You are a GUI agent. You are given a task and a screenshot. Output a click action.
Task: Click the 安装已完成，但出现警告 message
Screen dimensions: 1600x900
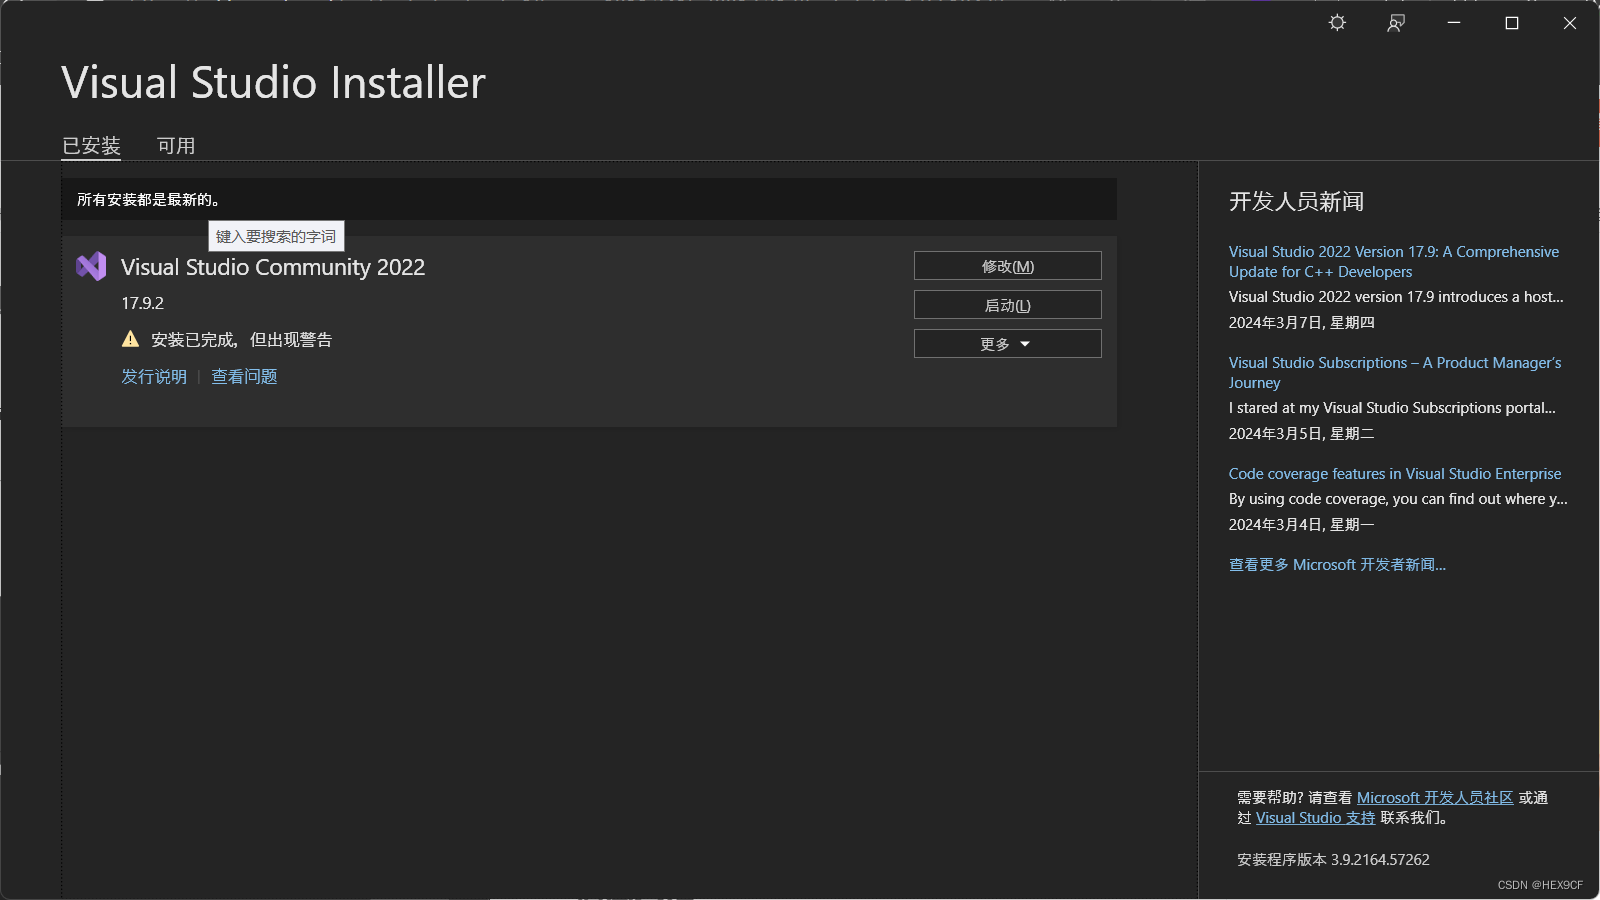click(x=241, y=340)
